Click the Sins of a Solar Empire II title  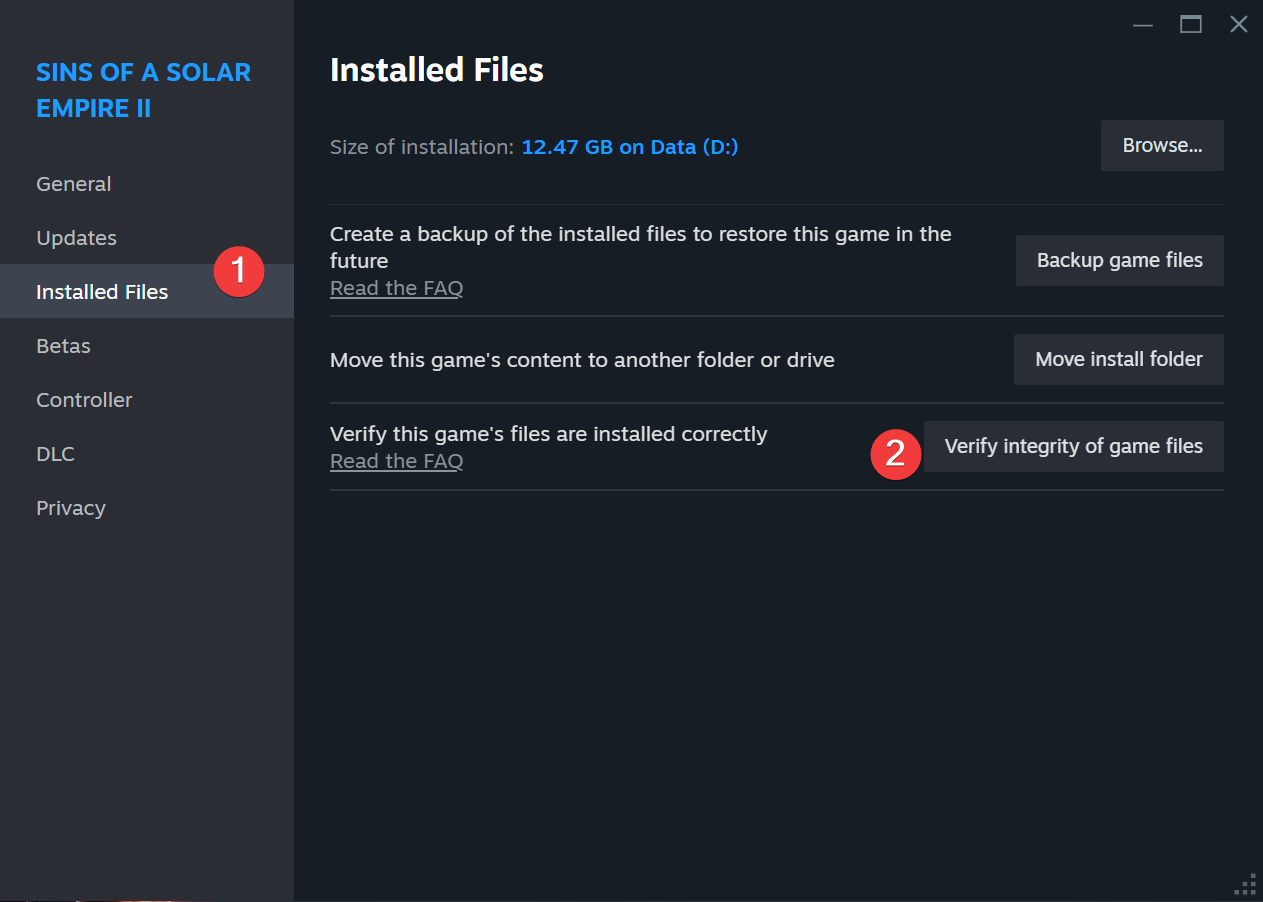tap(144, 90)
